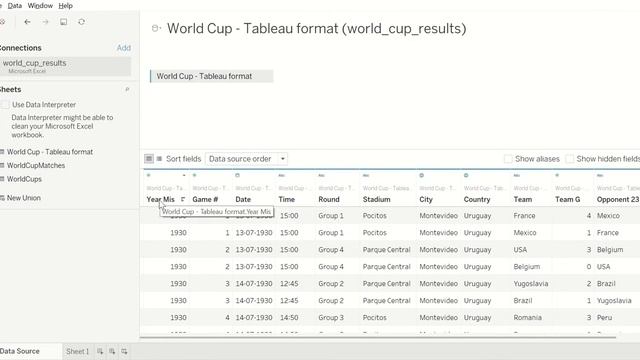Click globe icon above City column
Viewport: 640px width, 360px height.
tap(422, 175)
